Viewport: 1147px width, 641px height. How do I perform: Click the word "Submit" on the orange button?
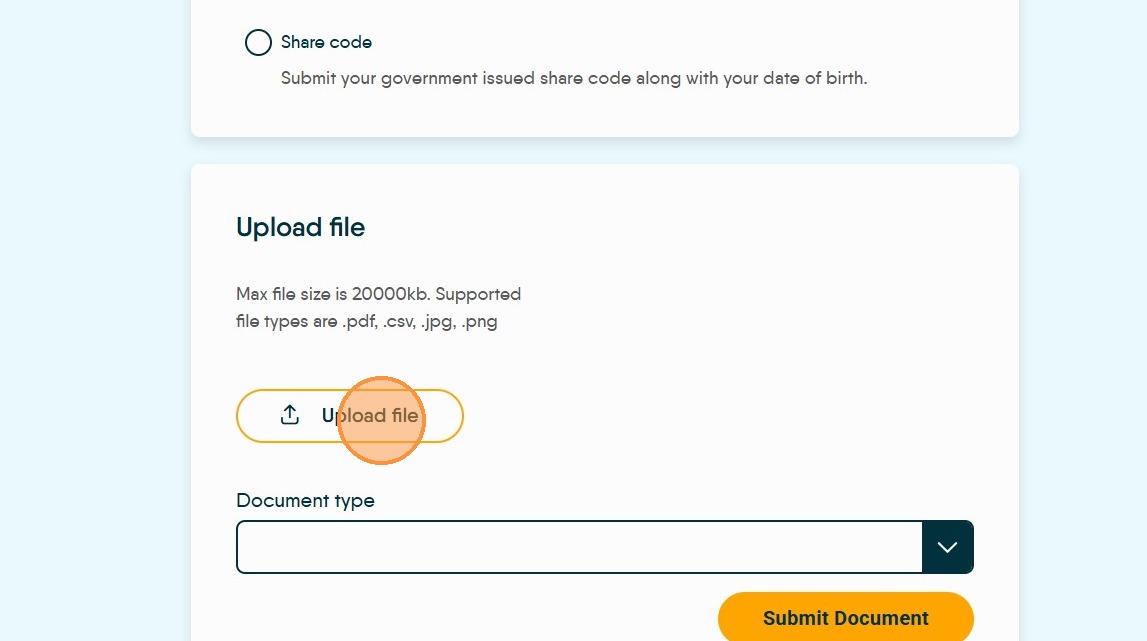[x=797, y=618]
